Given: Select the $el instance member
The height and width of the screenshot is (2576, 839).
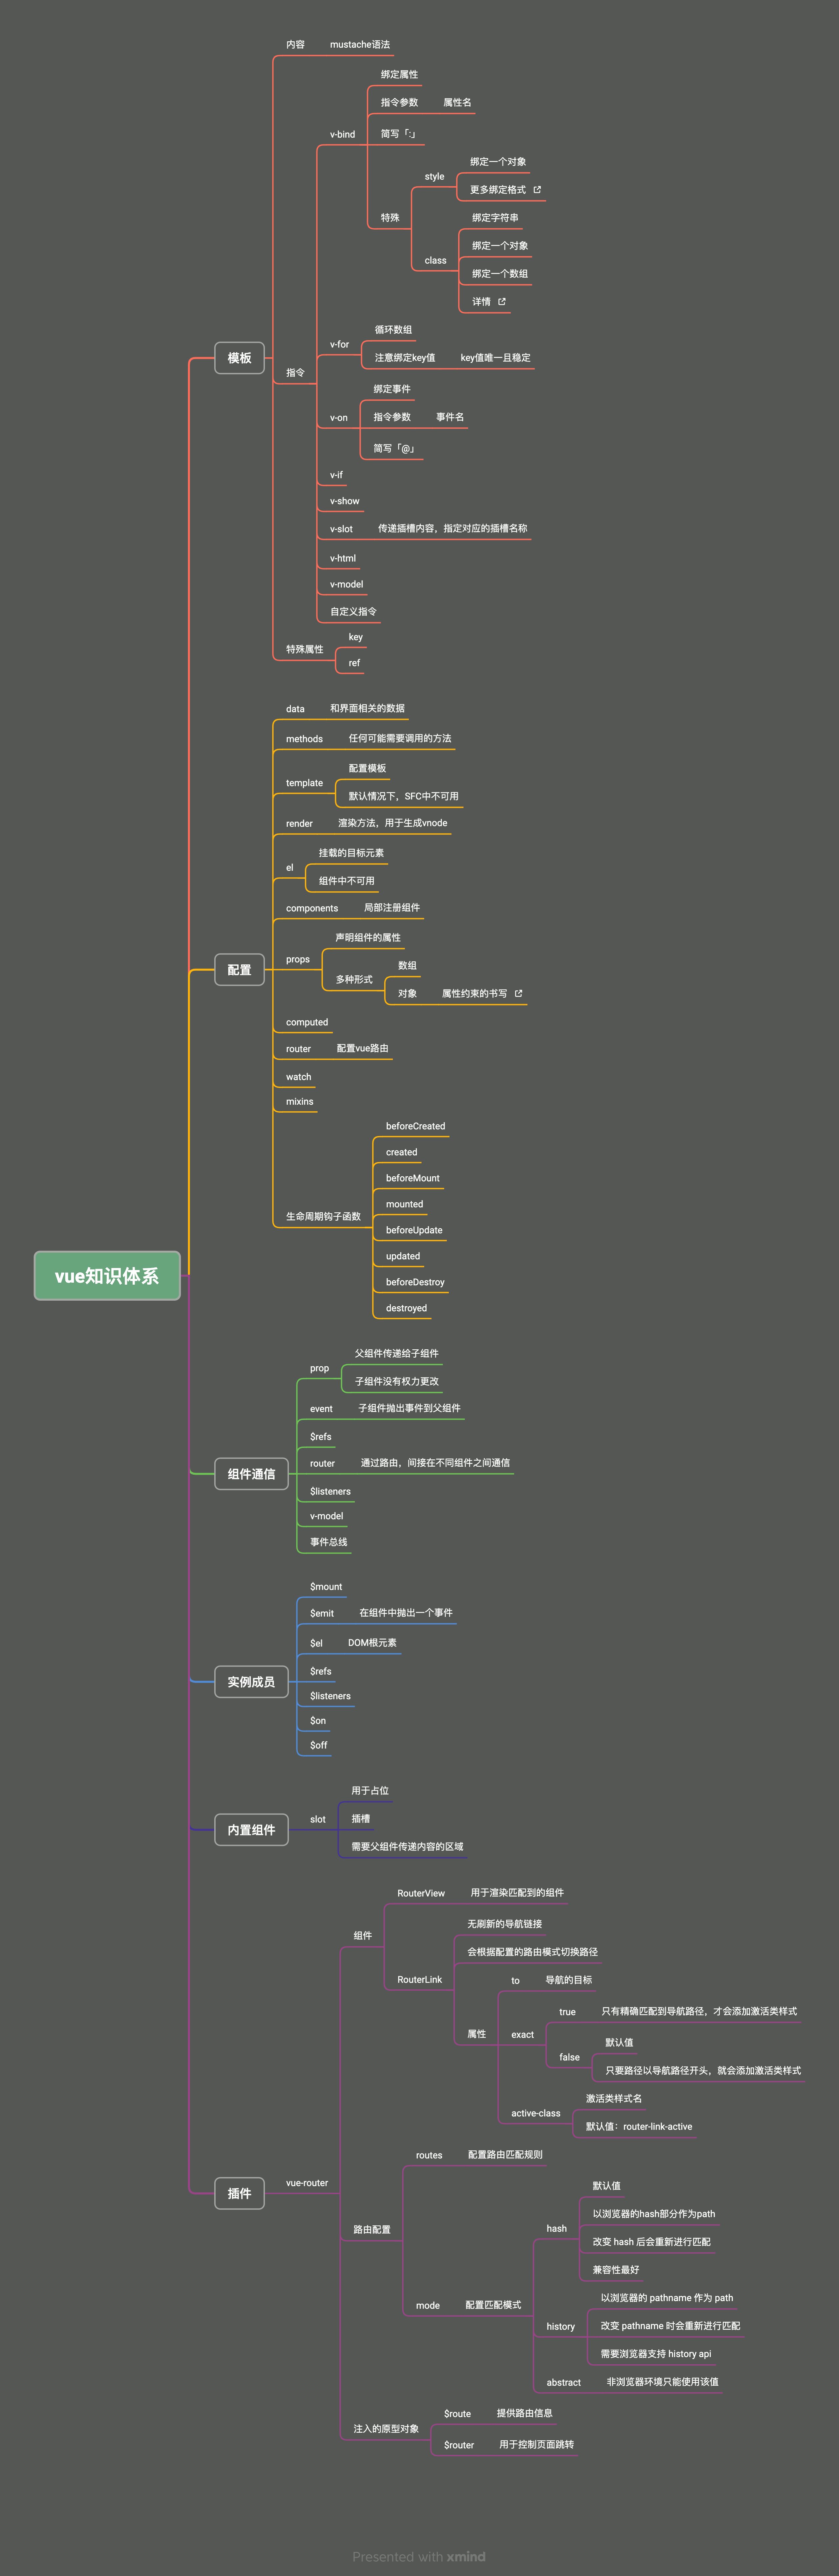Looking at the screenshot, I should coord(316,1644).
